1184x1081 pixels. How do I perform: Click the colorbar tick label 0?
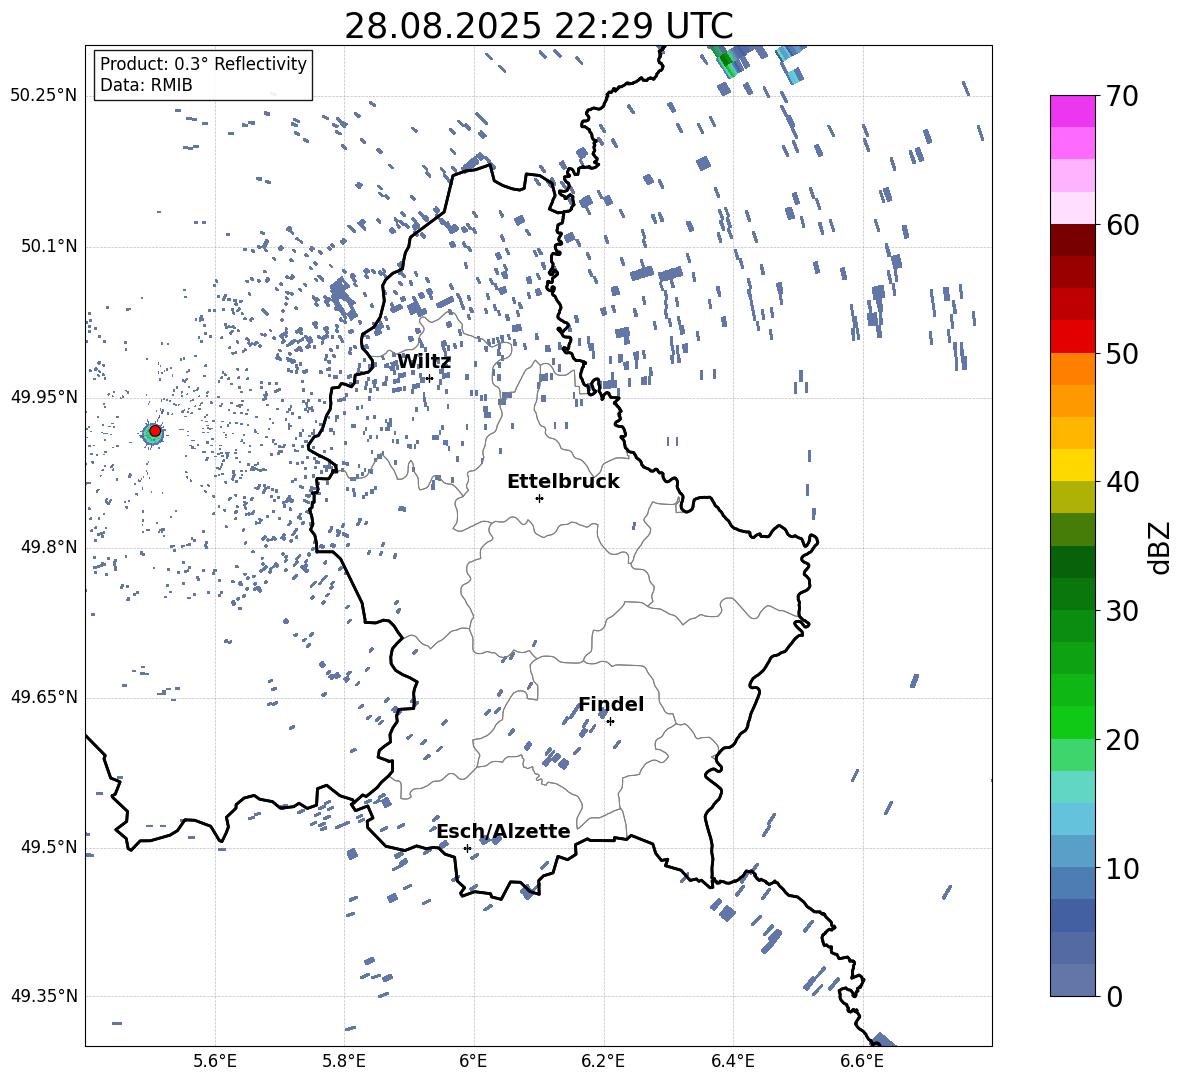point(1114,996)
